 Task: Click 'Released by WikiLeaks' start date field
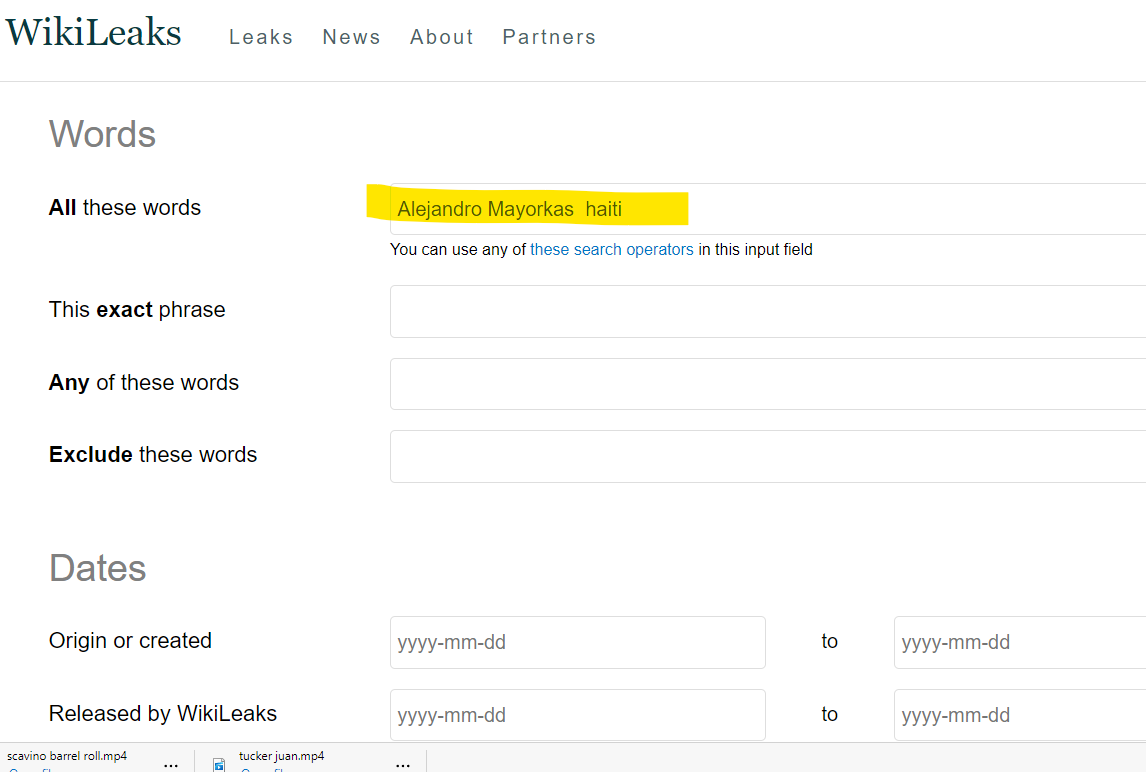tap(577, 715)
